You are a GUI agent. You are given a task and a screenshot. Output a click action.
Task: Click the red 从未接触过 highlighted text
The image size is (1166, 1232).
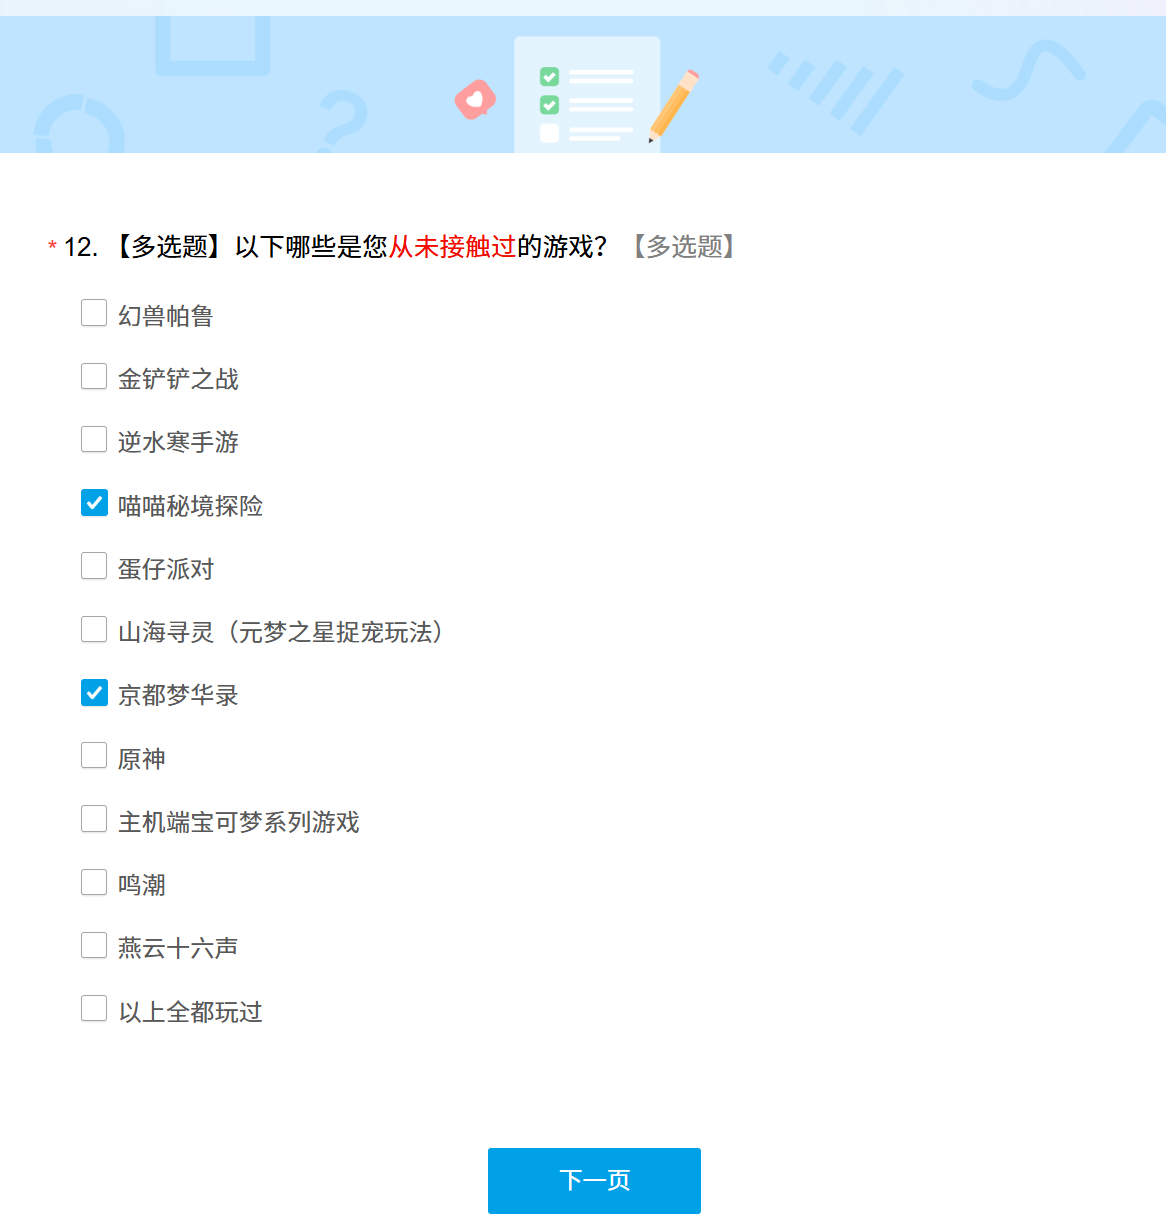[x=452, y=247]
